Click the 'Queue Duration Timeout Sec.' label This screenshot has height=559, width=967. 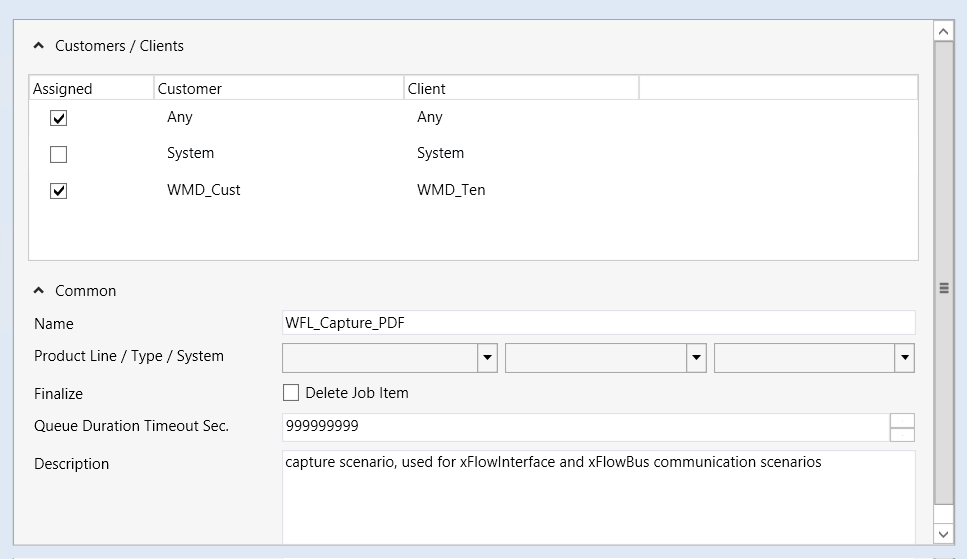131,426
